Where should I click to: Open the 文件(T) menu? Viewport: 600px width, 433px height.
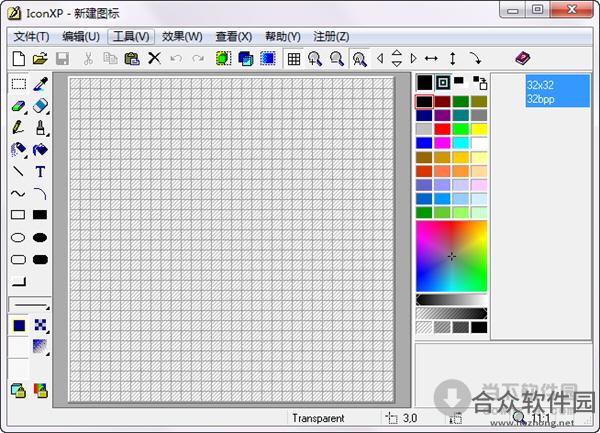tap(31, 37)
